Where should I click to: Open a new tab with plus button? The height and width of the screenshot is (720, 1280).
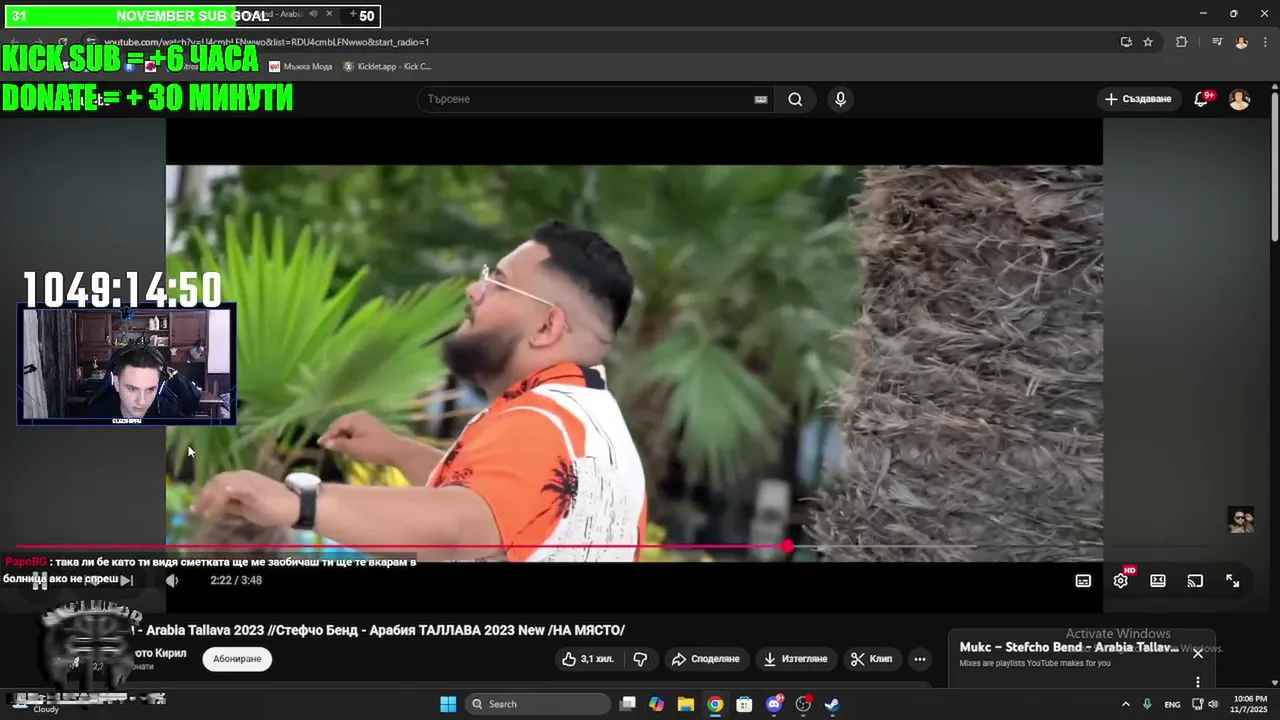pos(353,15)
